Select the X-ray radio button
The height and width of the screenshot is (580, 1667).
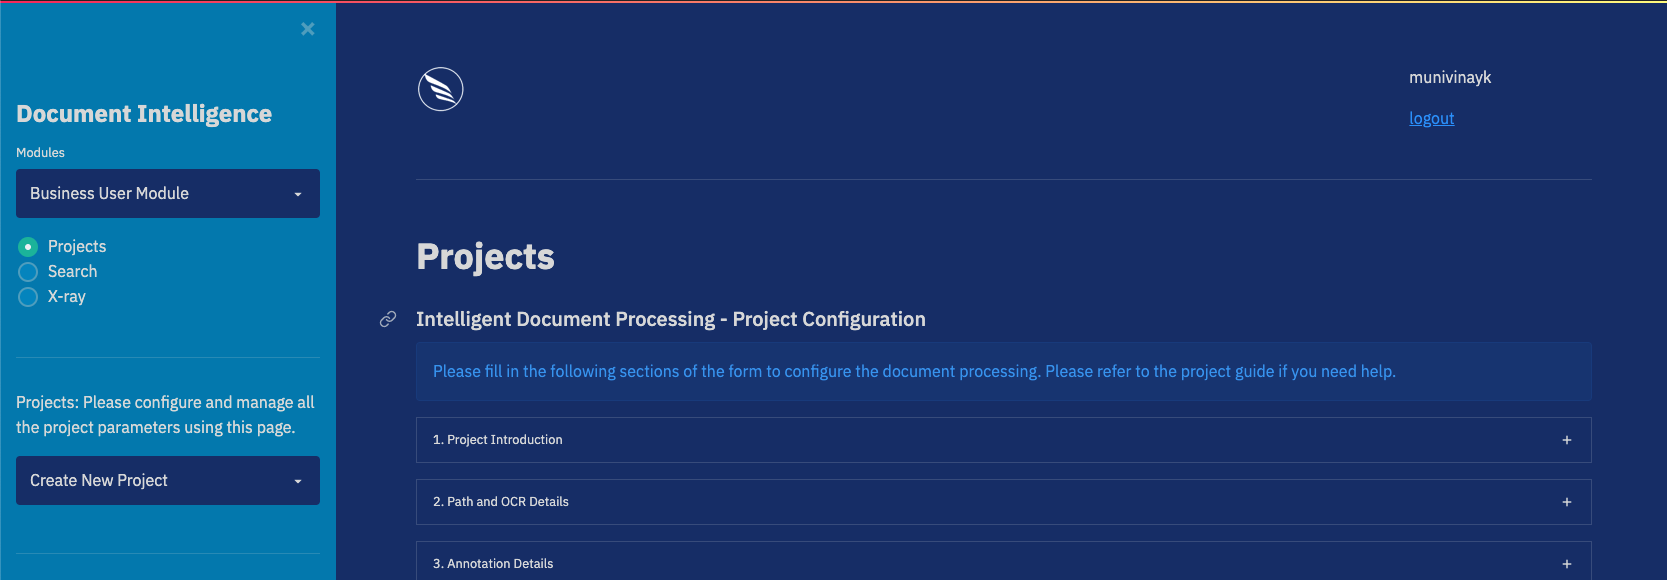27,296
